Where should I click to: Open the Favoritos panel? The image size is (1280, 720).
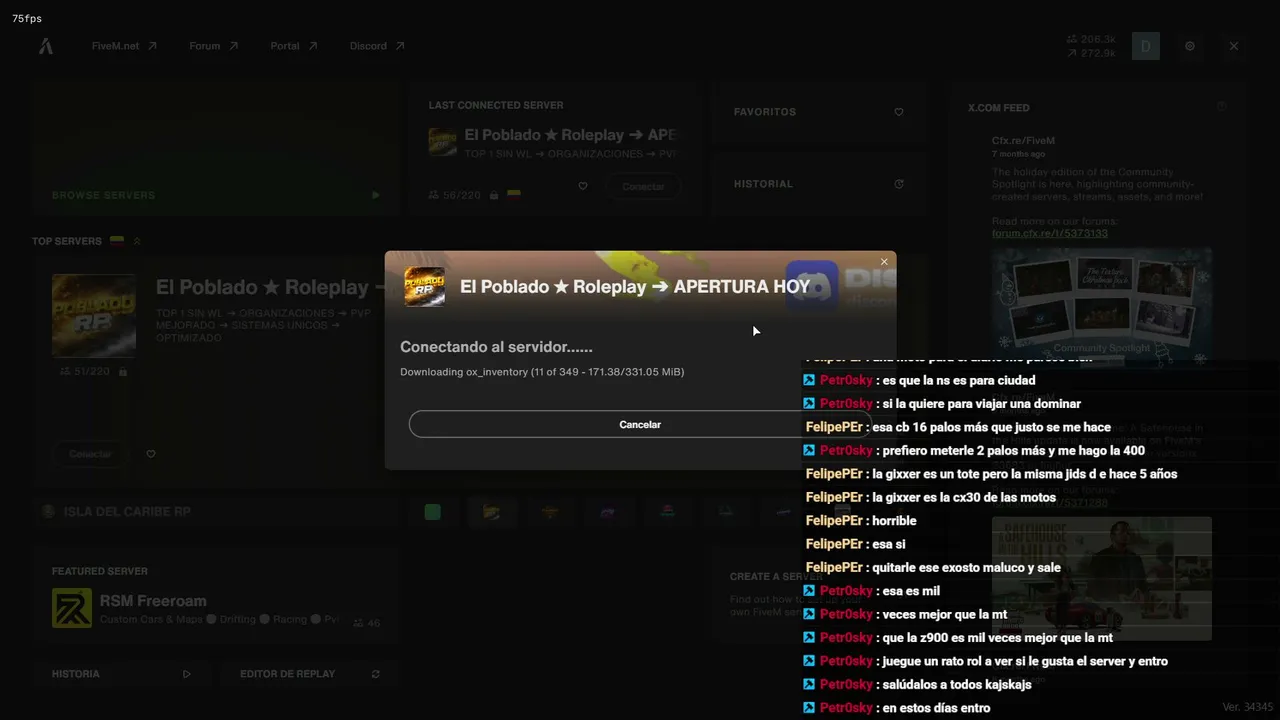(820, 112)
